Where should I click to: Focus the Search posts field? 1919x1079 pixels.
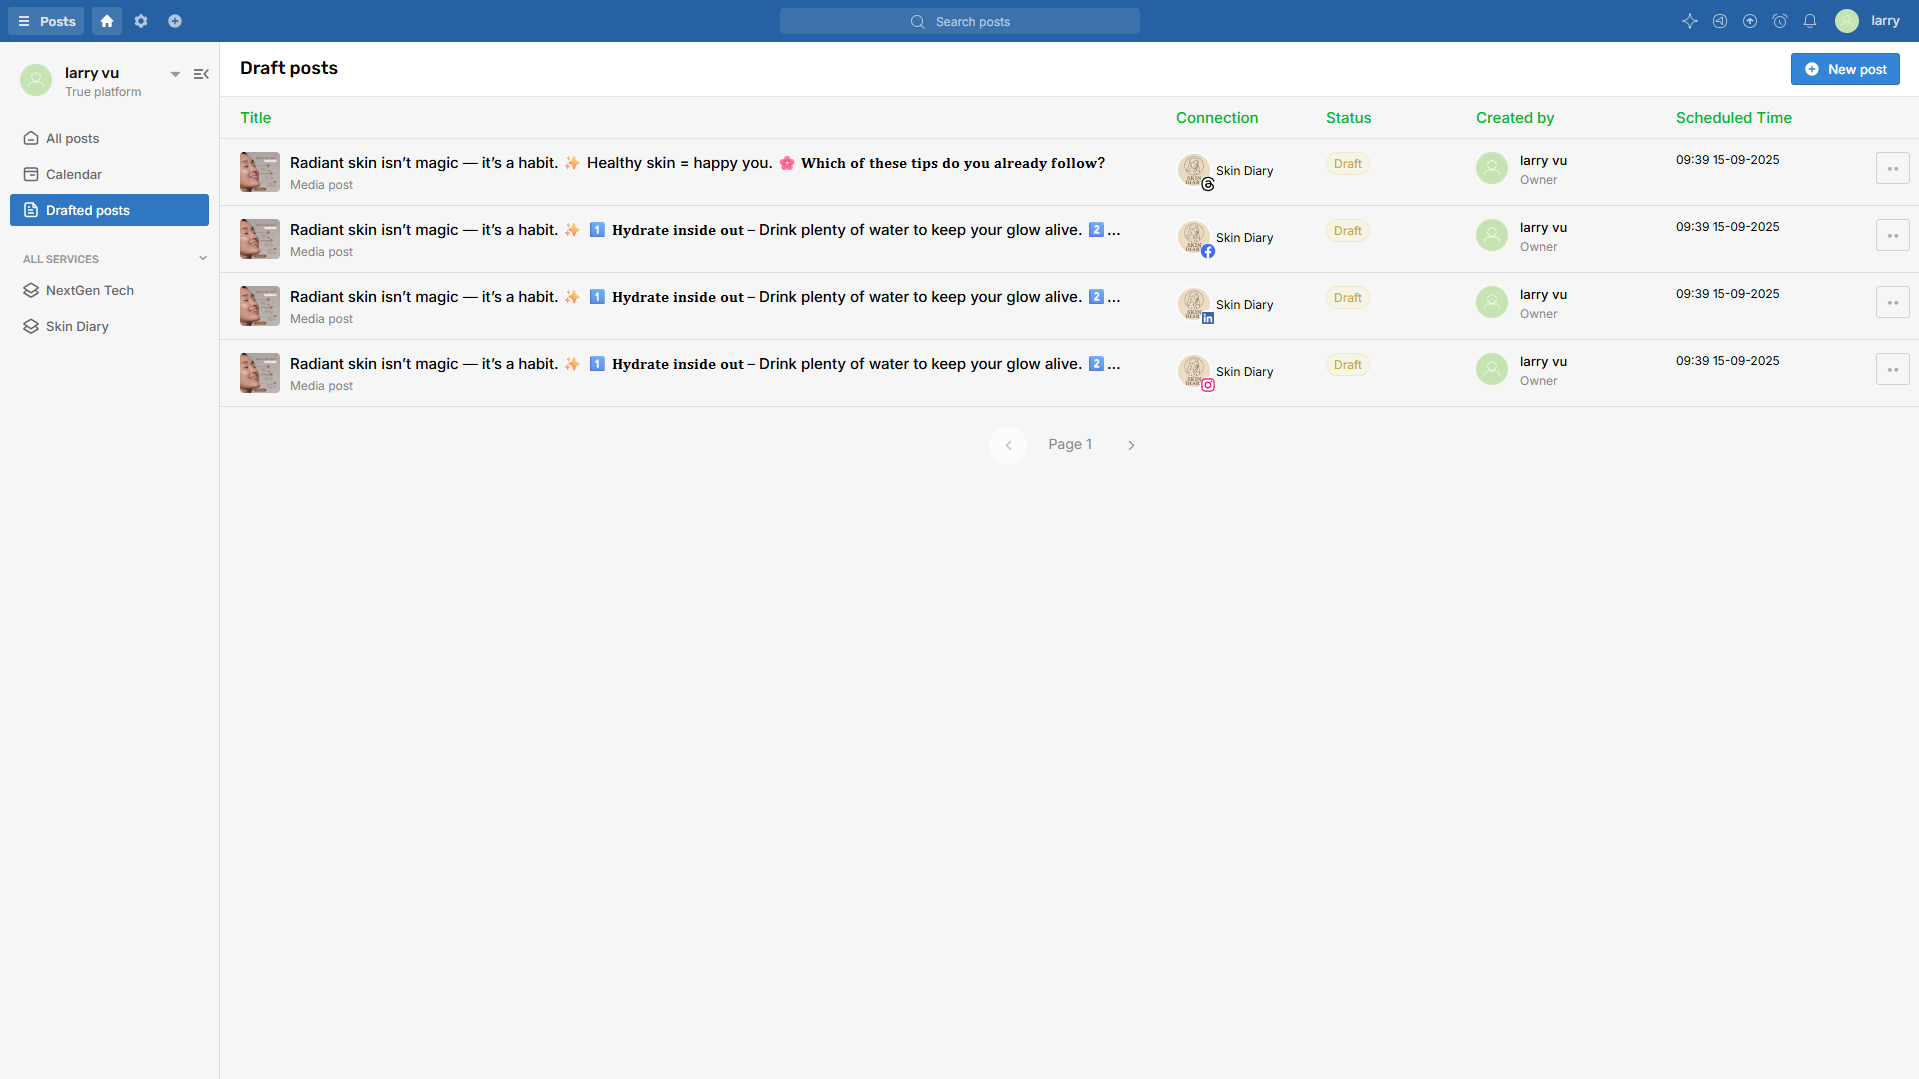tap(960, 21)
